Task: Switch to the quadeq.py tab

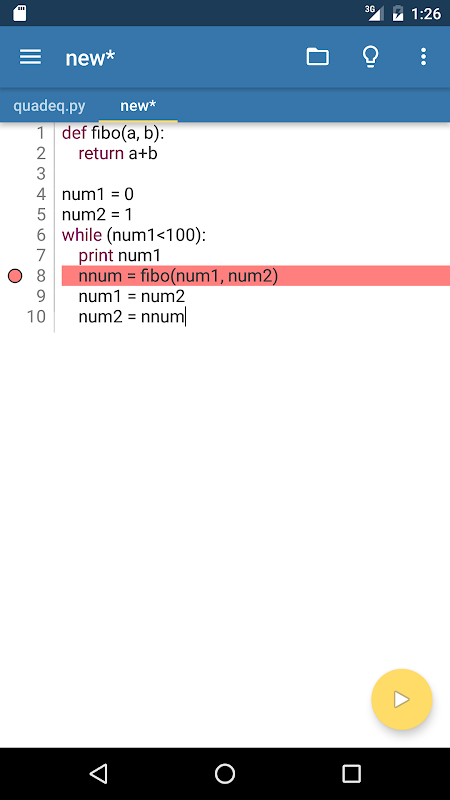Action: (49, 106)
